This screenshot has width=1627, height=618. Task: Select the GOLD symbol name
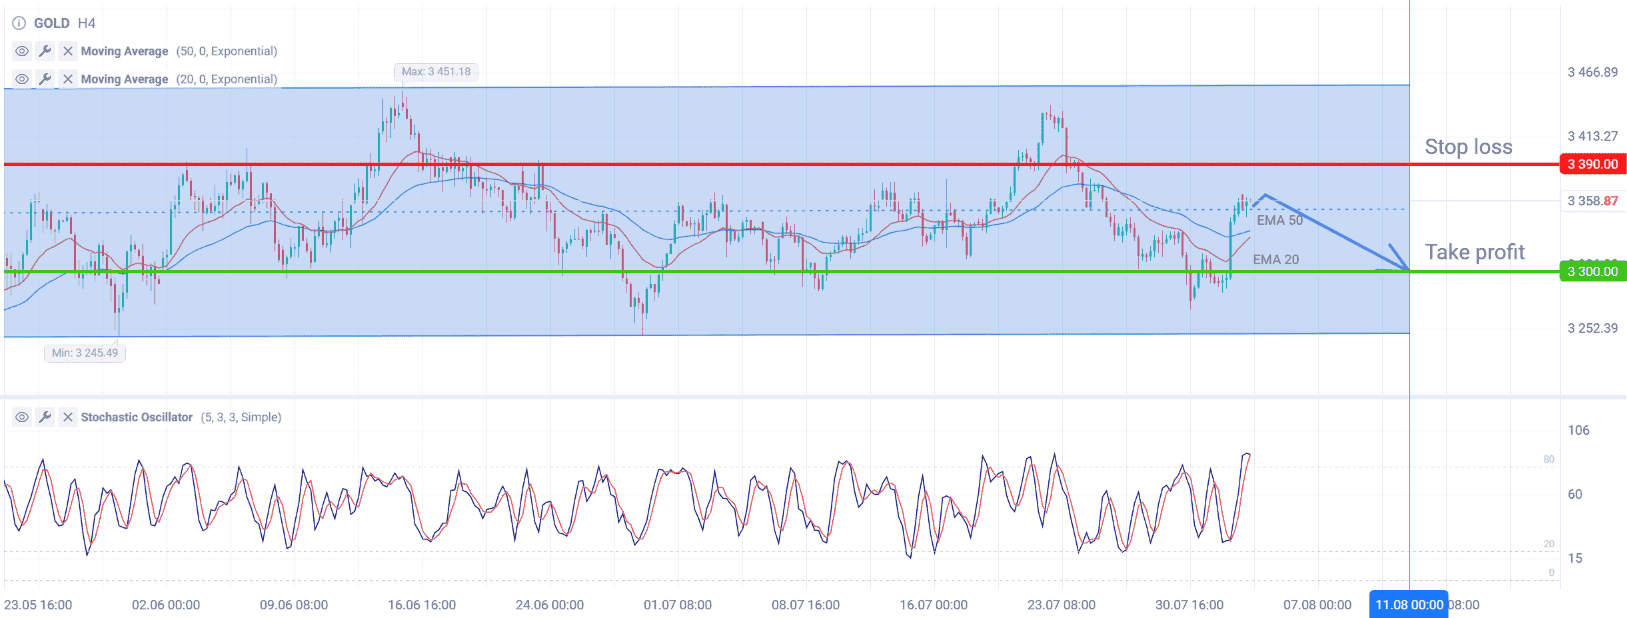click(52, 23)
